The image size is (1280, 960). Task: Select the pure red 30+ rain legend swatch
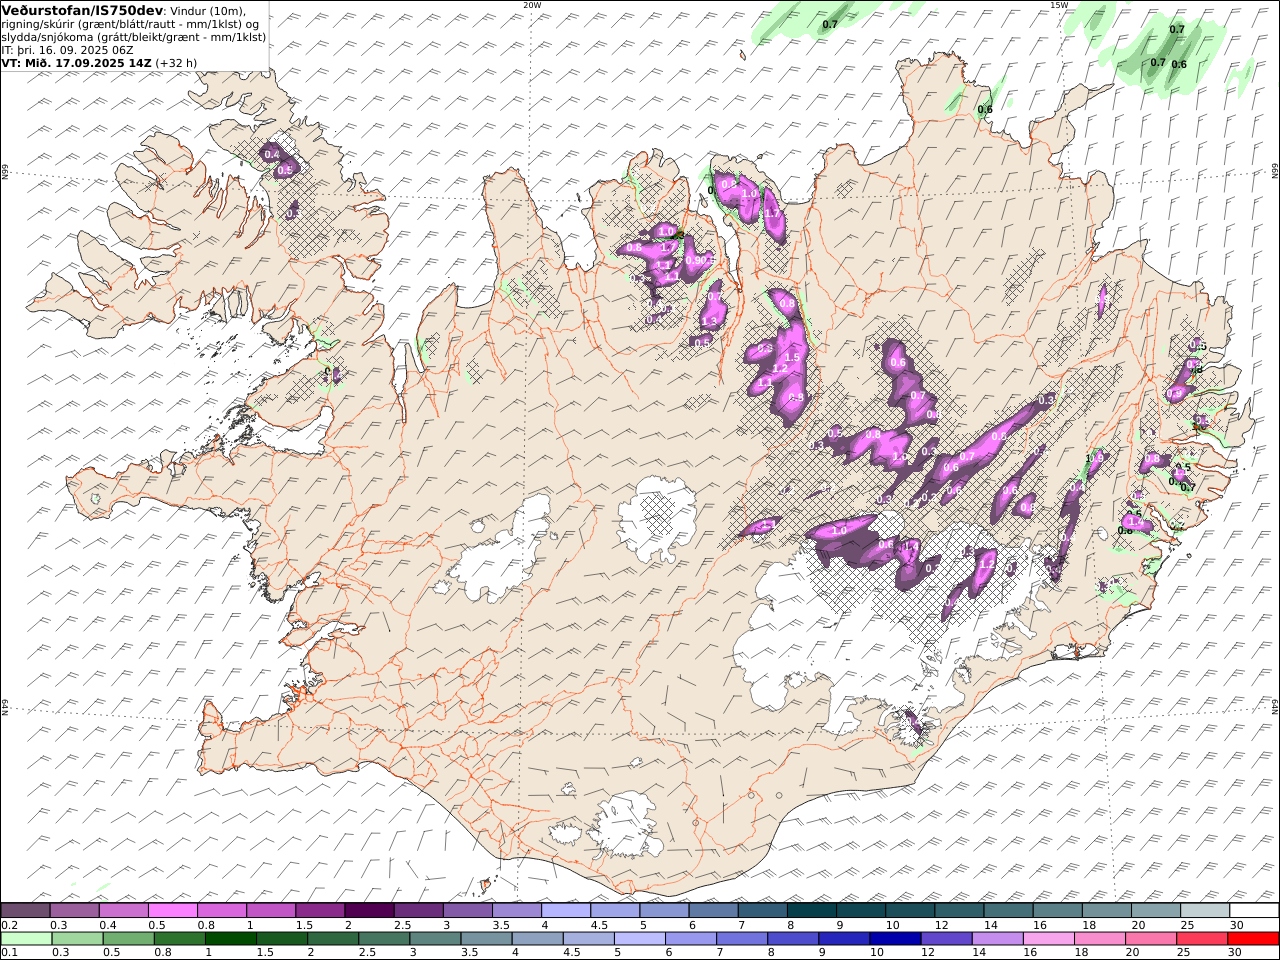1252,938
